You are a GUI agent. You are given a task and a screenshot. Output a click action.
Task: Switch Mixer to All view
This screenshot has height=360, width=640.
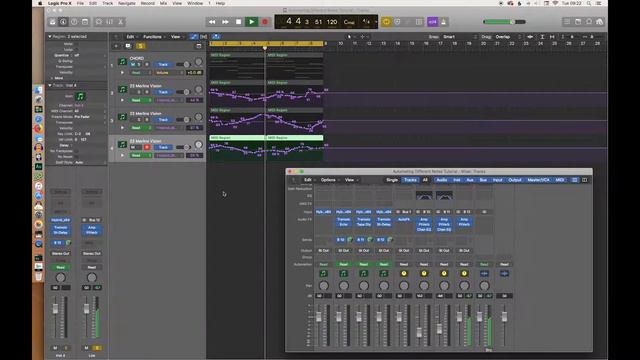point(425,180)
